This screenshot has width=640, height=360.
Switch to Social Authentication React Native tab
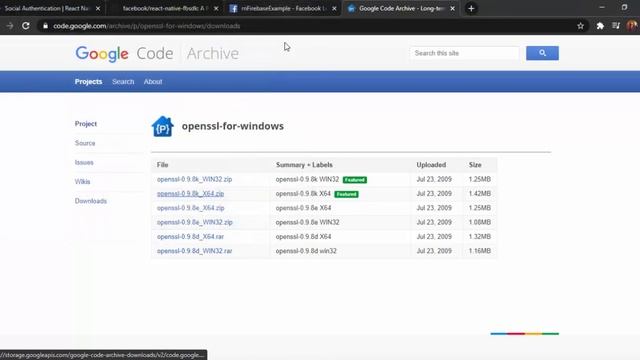tap(47, 8)
